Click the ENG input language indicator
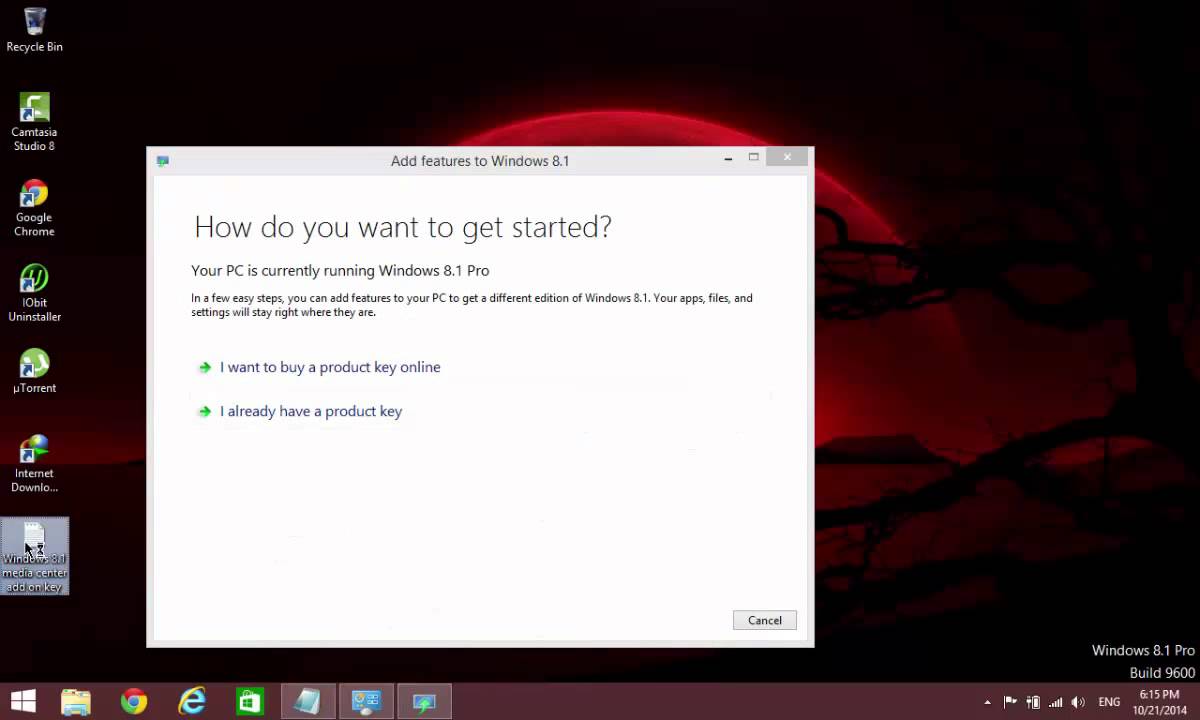Viewport: 1200px width, 720px height. point(1109,702)
